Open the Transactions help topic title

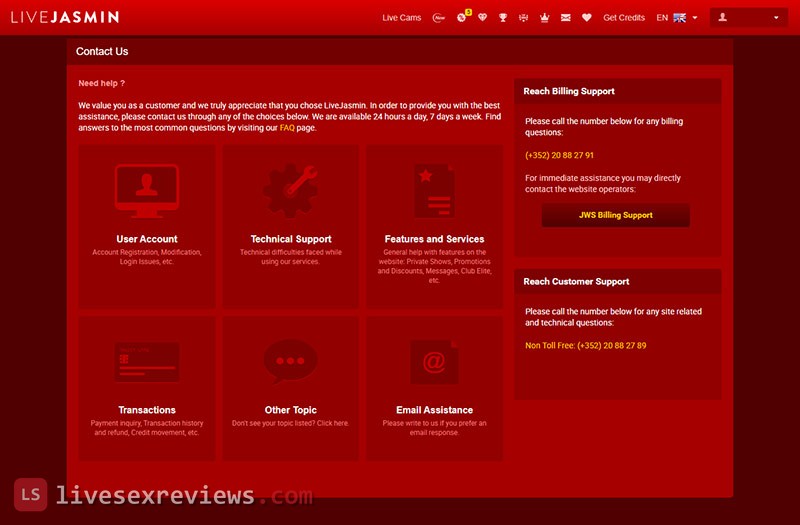click(x=147, y=410)
